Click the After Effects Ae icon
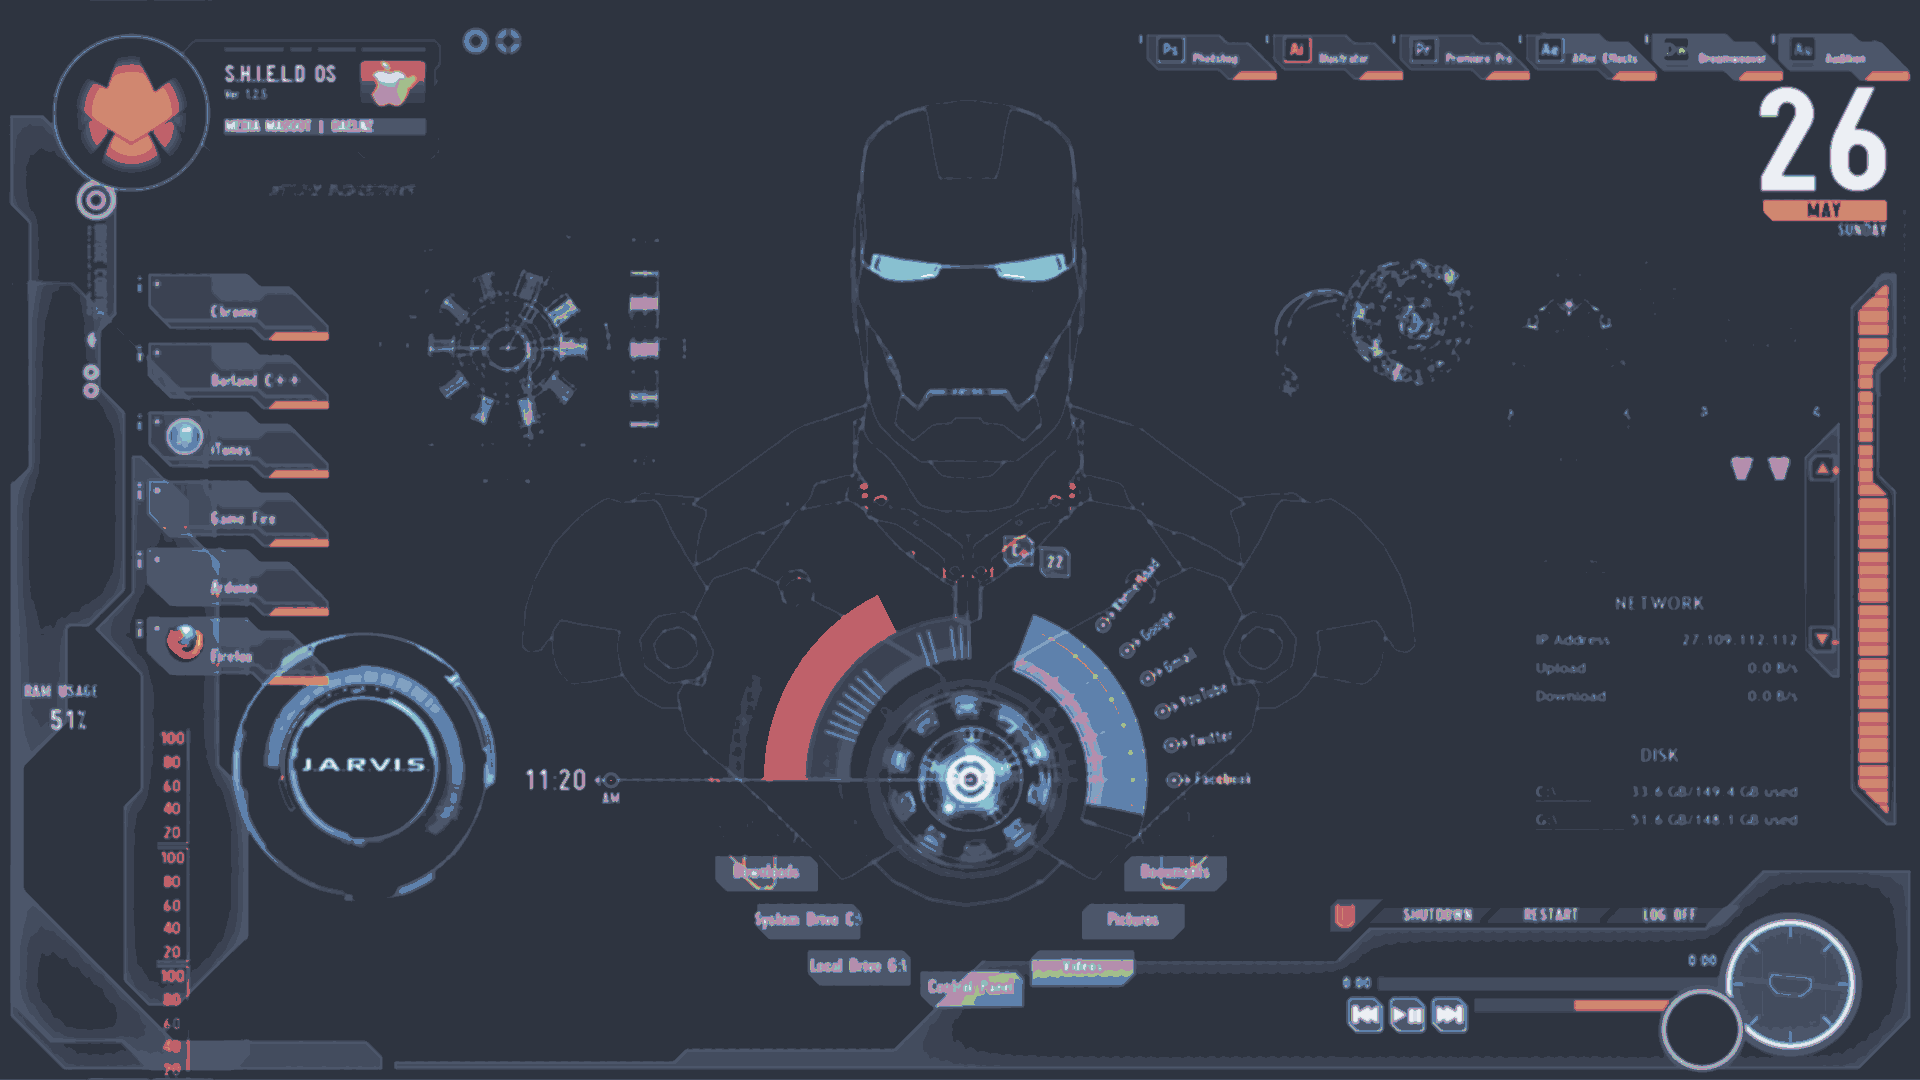The image size is (1920, 1080). tap(1550, 49)
